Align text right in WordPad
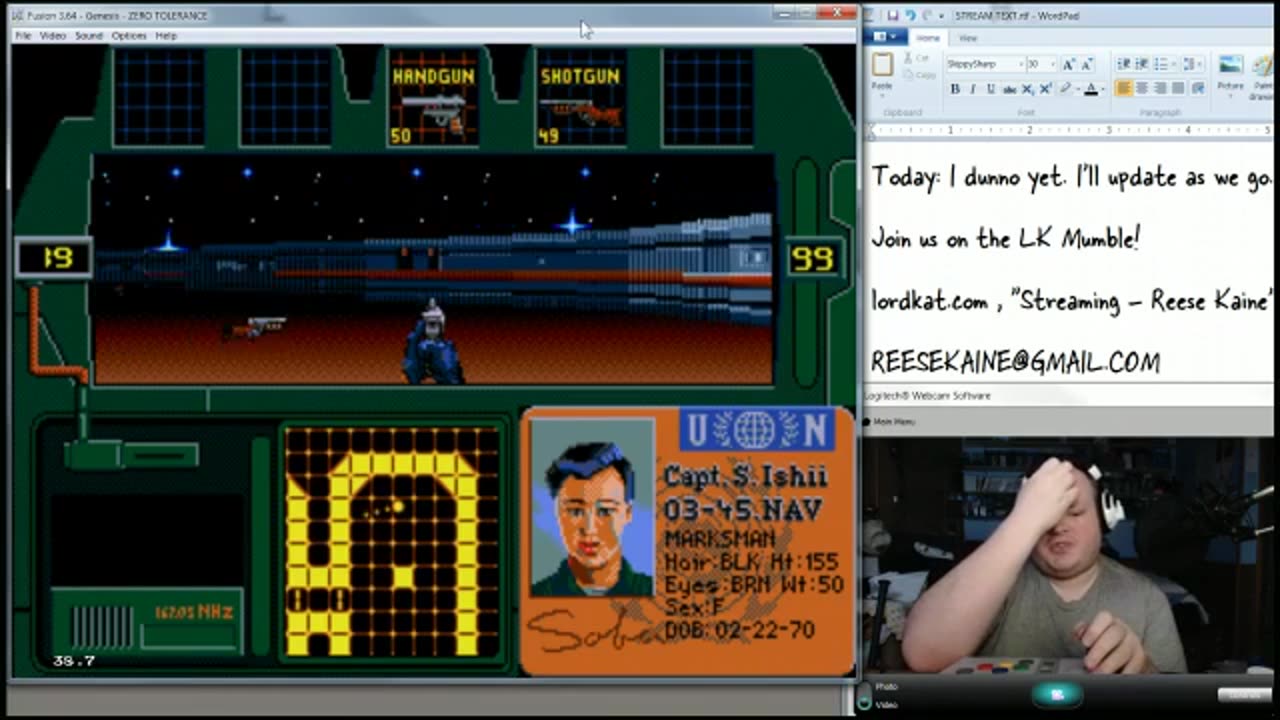Viewport: 1280px width, 720px height. tap(1160, 88)
